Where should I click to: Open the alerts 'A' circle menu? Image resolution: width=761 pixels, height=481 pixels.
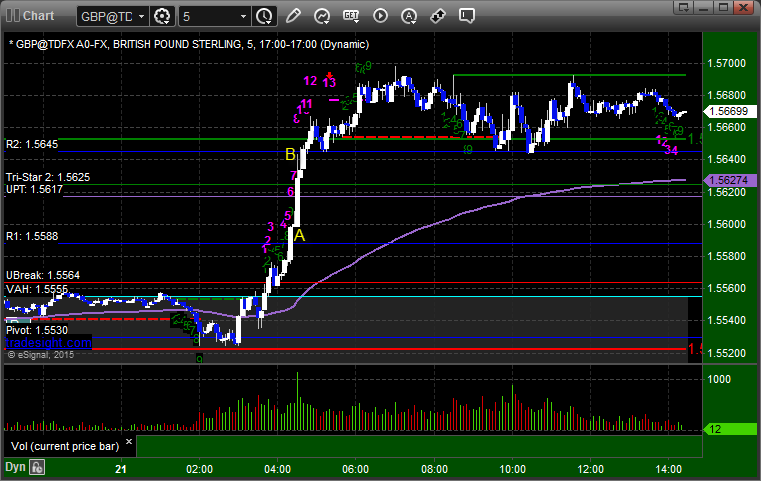pyautogui.click(x=409, y=16)
